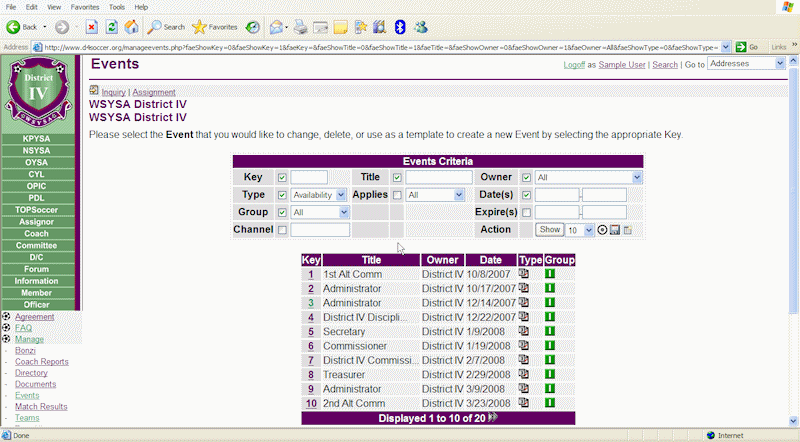This screenshot has height=442, width=800.
Task: Click the Logoff link
Action: click(x=574, y=64)
